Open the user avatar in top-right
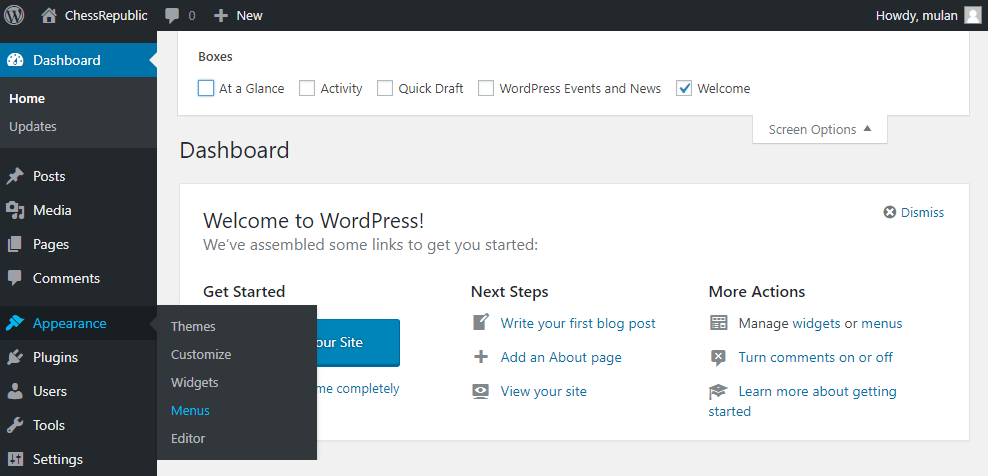988x476 pixels. pyautogui.click(x=973, y=15)
